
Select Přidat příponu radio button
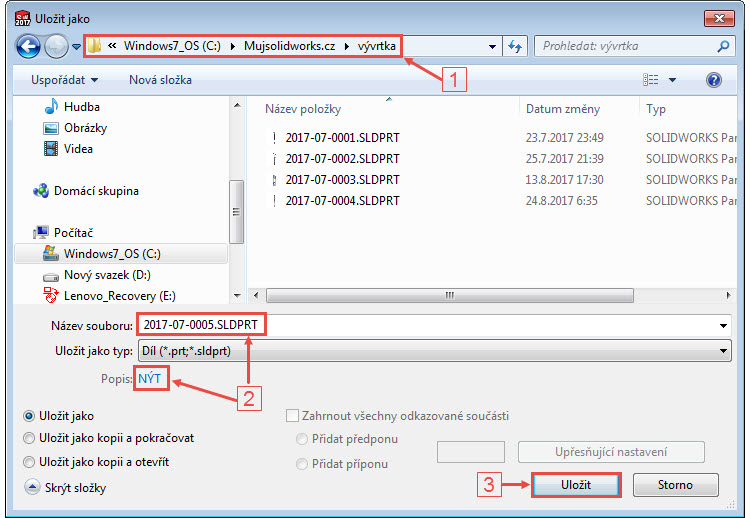click(301, 464)
